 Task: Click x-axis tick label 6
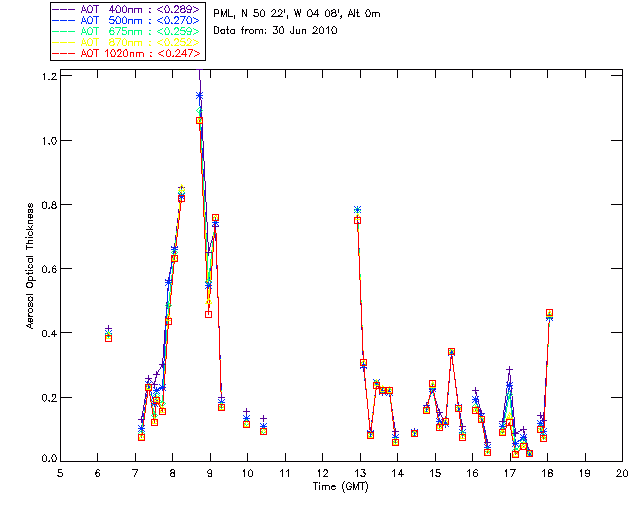pyautogui.click(x=98, y=473)
